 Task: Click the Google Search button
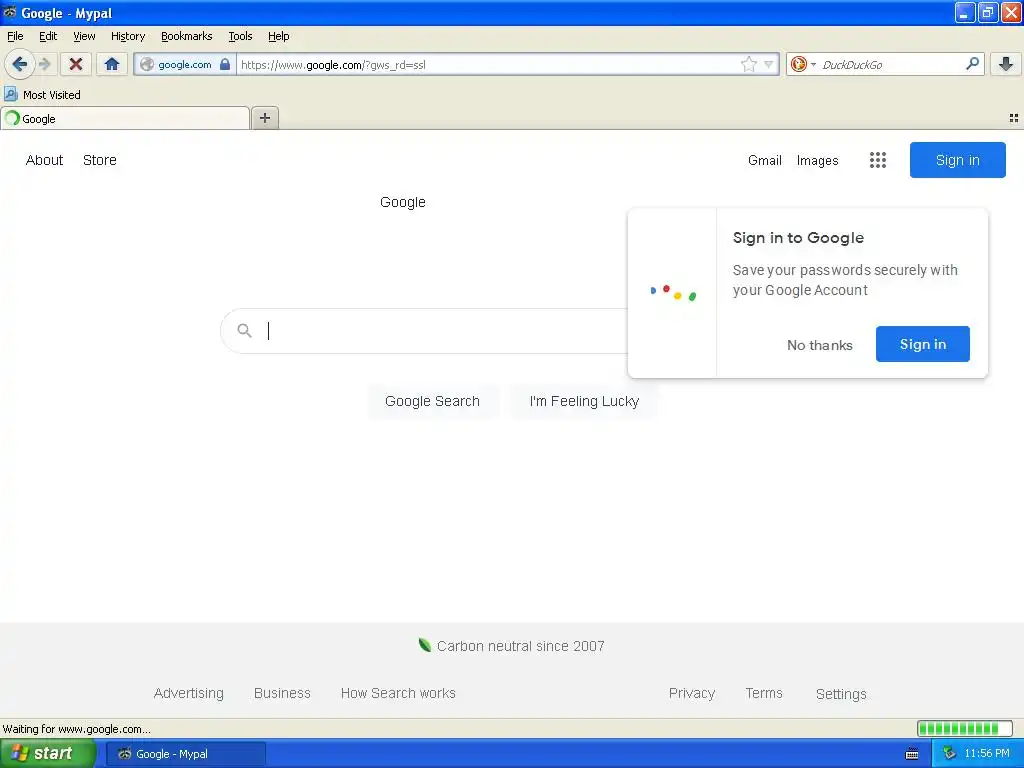[432, 401]
